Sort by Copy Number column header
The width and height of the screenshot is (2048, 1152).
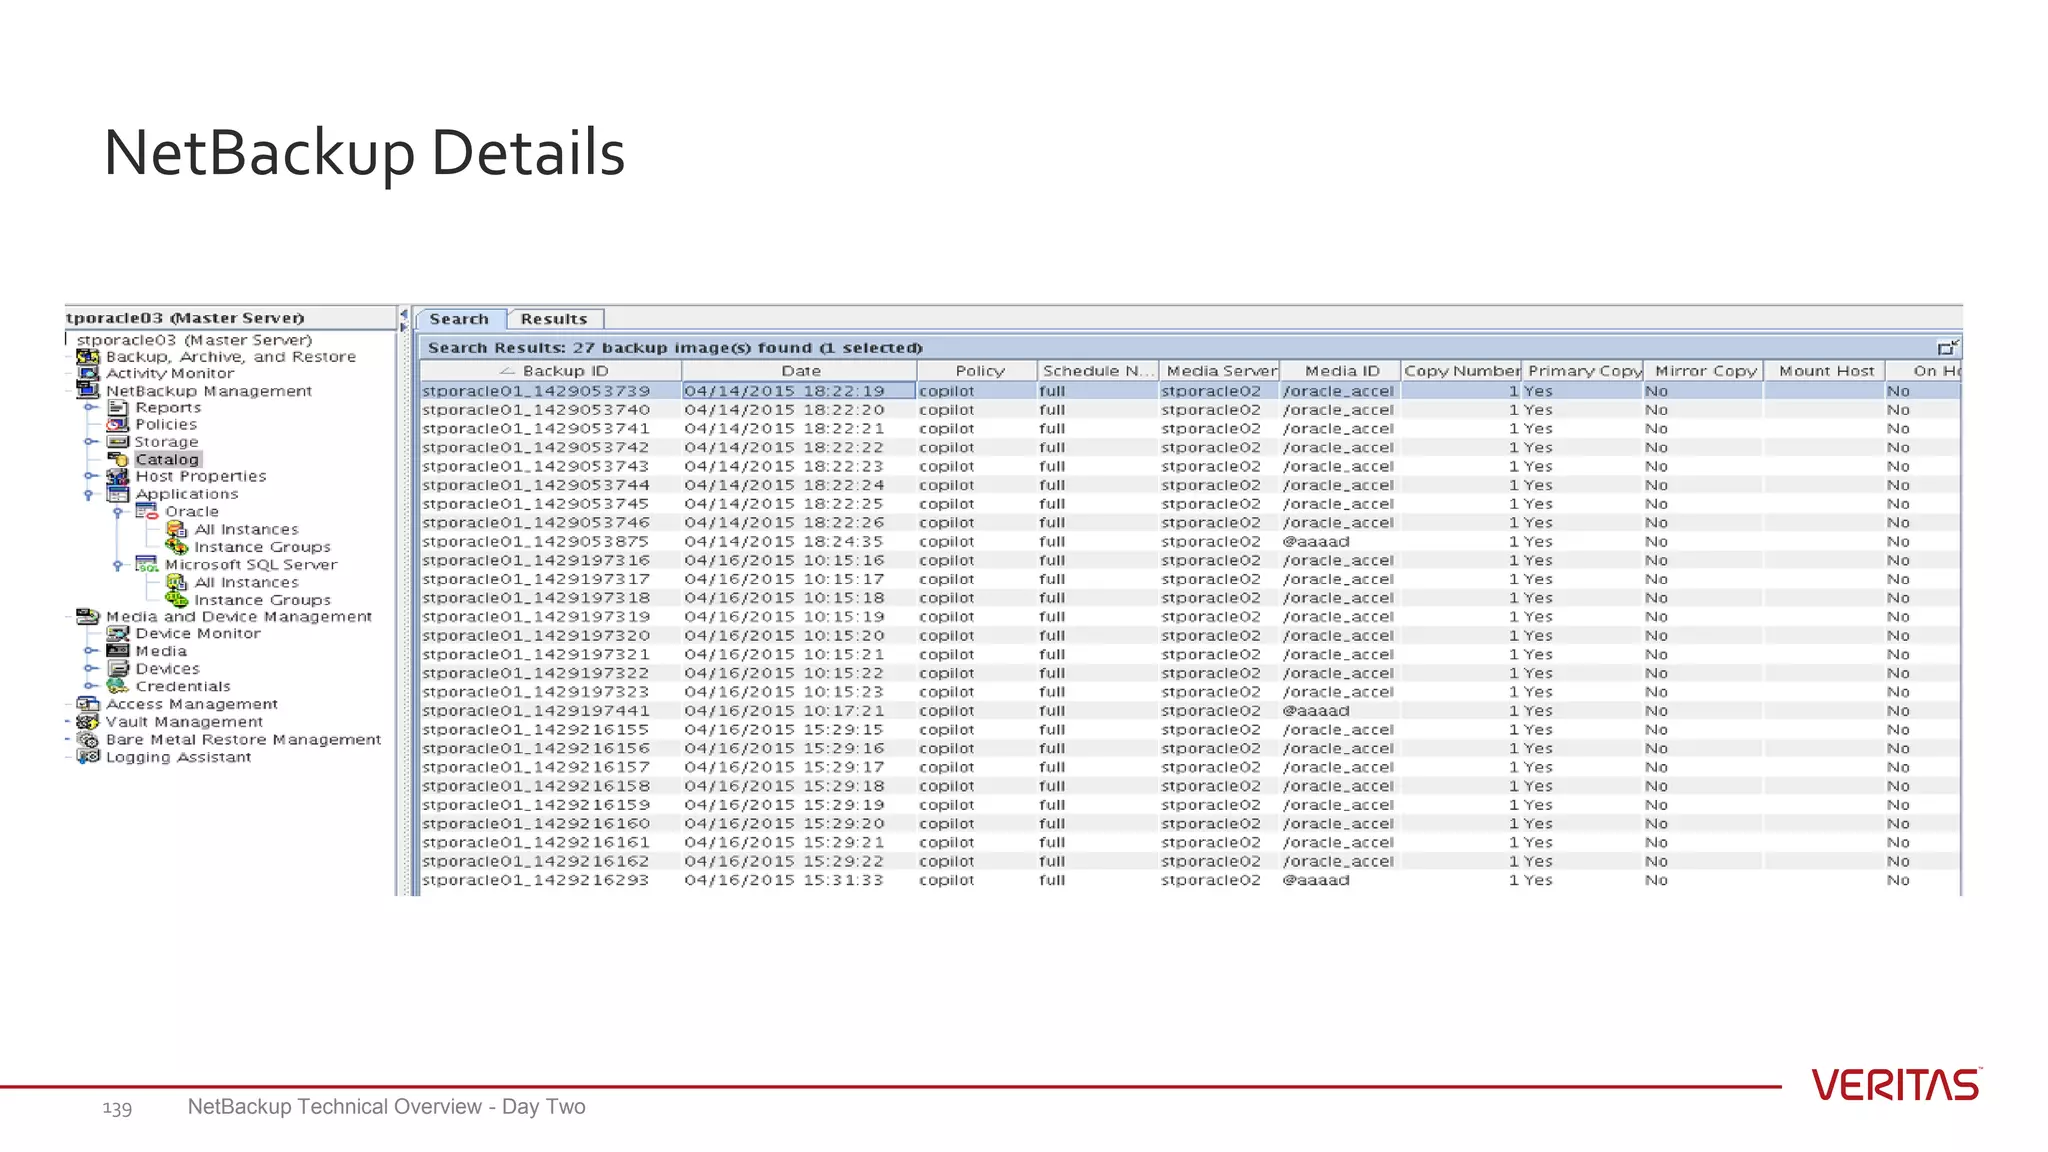point(1461,371)
